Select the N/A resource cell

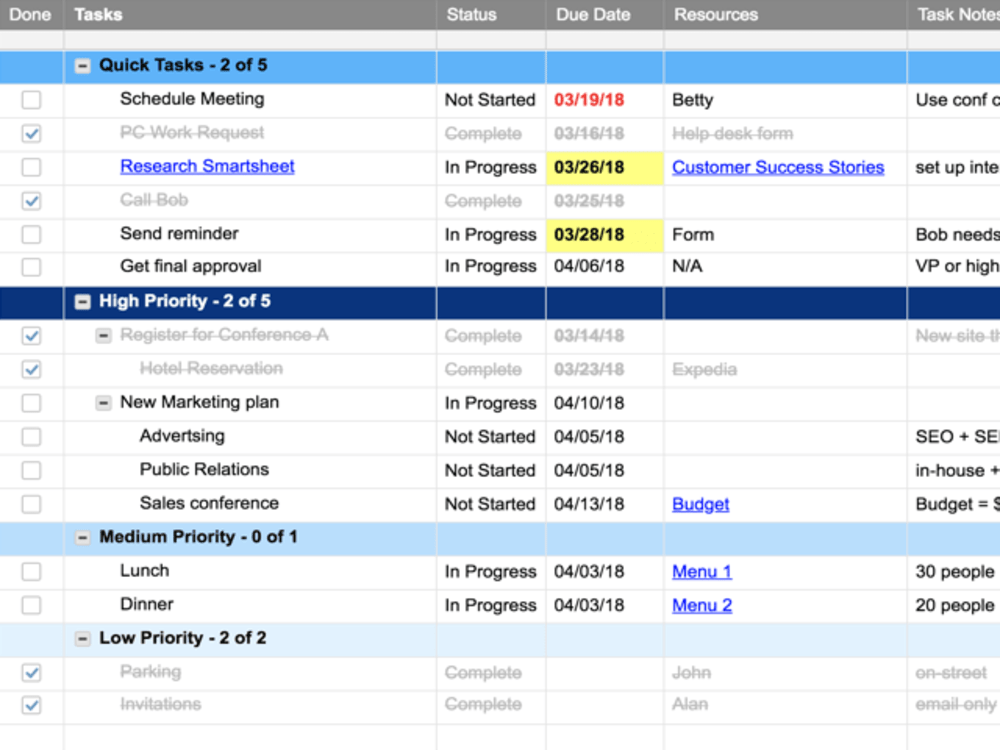pyautogui.click(x=785, y=268)
